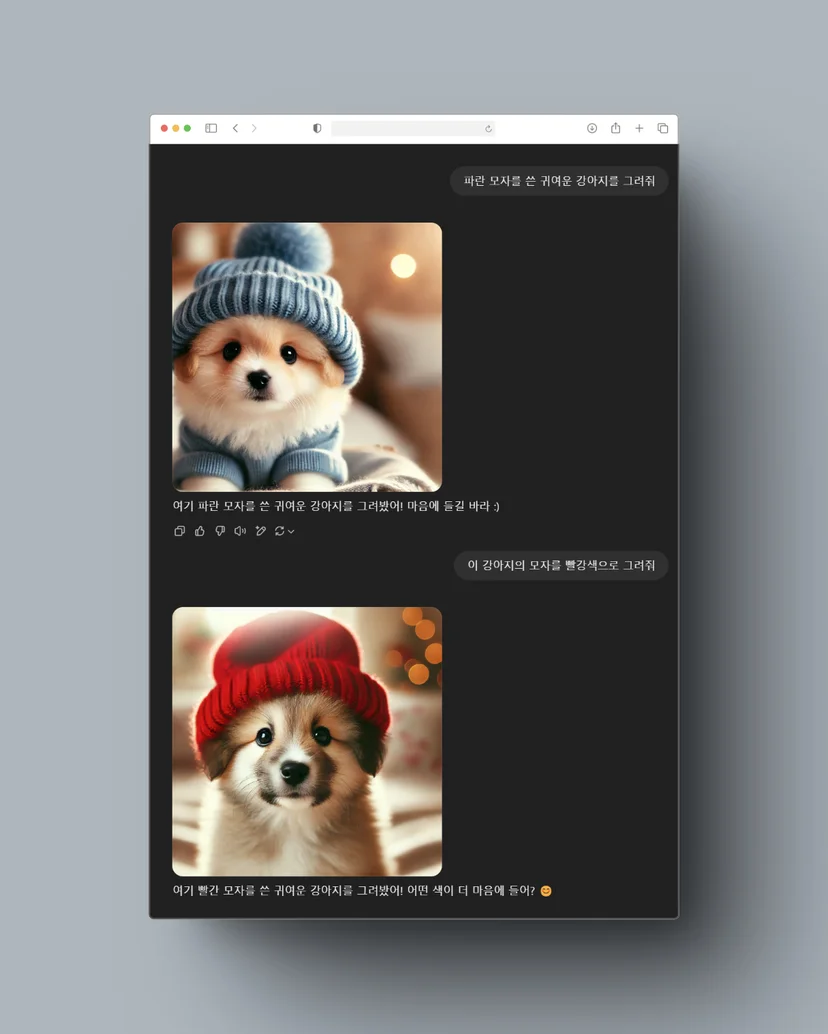Edit the response with the pencil icon

coord(260,531)
